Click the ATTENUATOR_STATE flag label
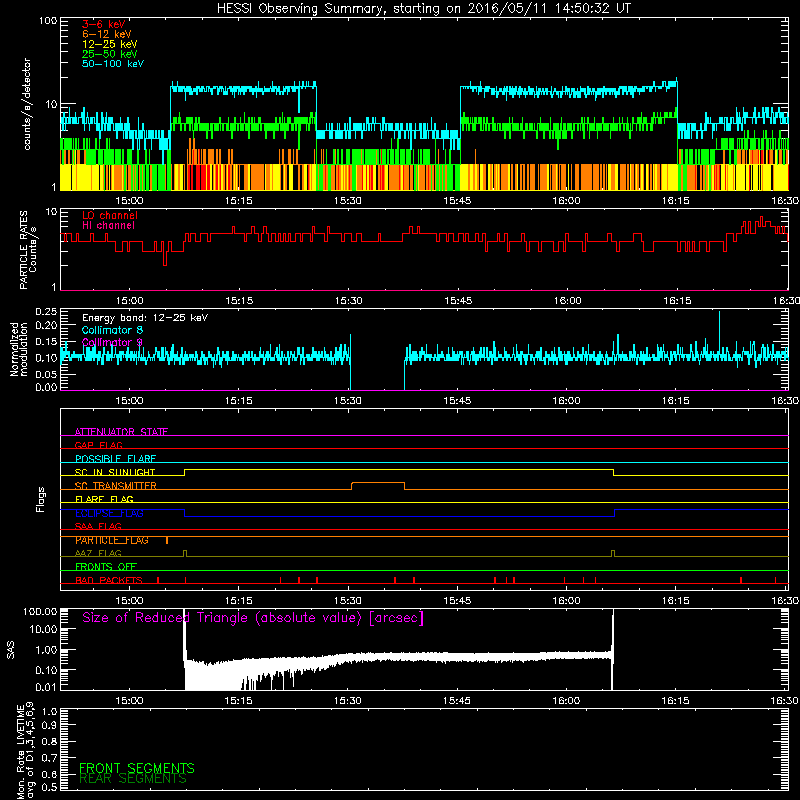This screenshot has height=800, width=800. click(121, 432)
